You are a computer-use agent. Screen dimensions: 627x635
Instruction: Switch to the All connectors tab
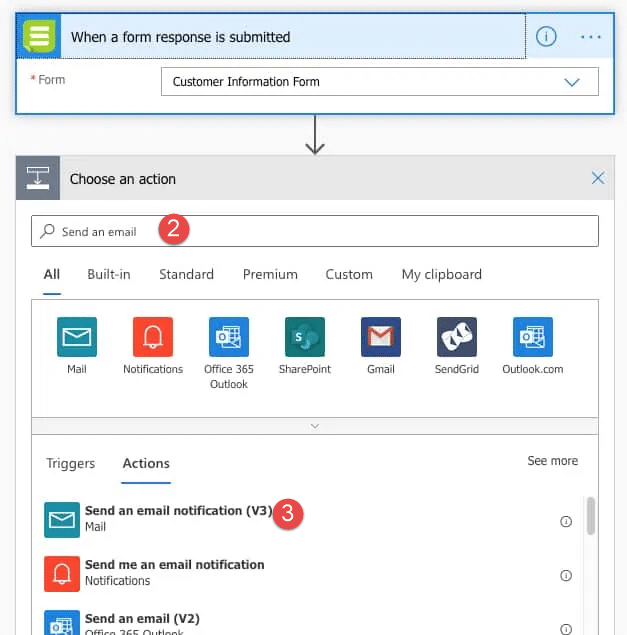coord(52,275)
